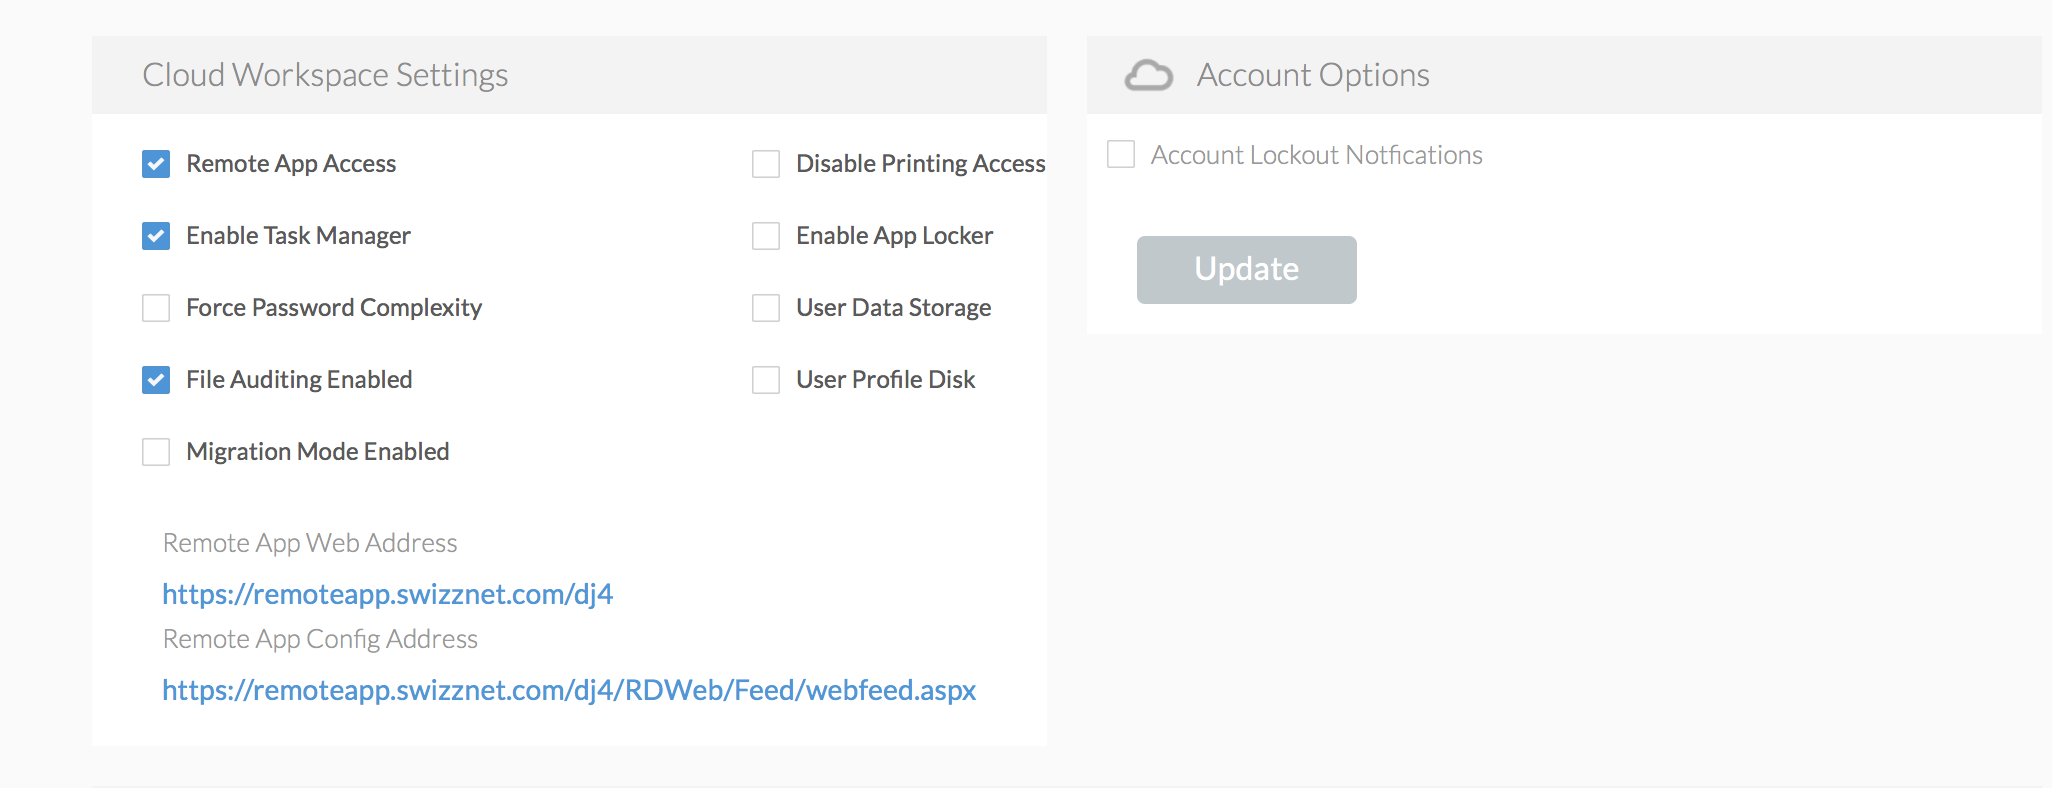Uncheck File Auditing Enabled
This screenshot has height=788, width=2052.
156,380
